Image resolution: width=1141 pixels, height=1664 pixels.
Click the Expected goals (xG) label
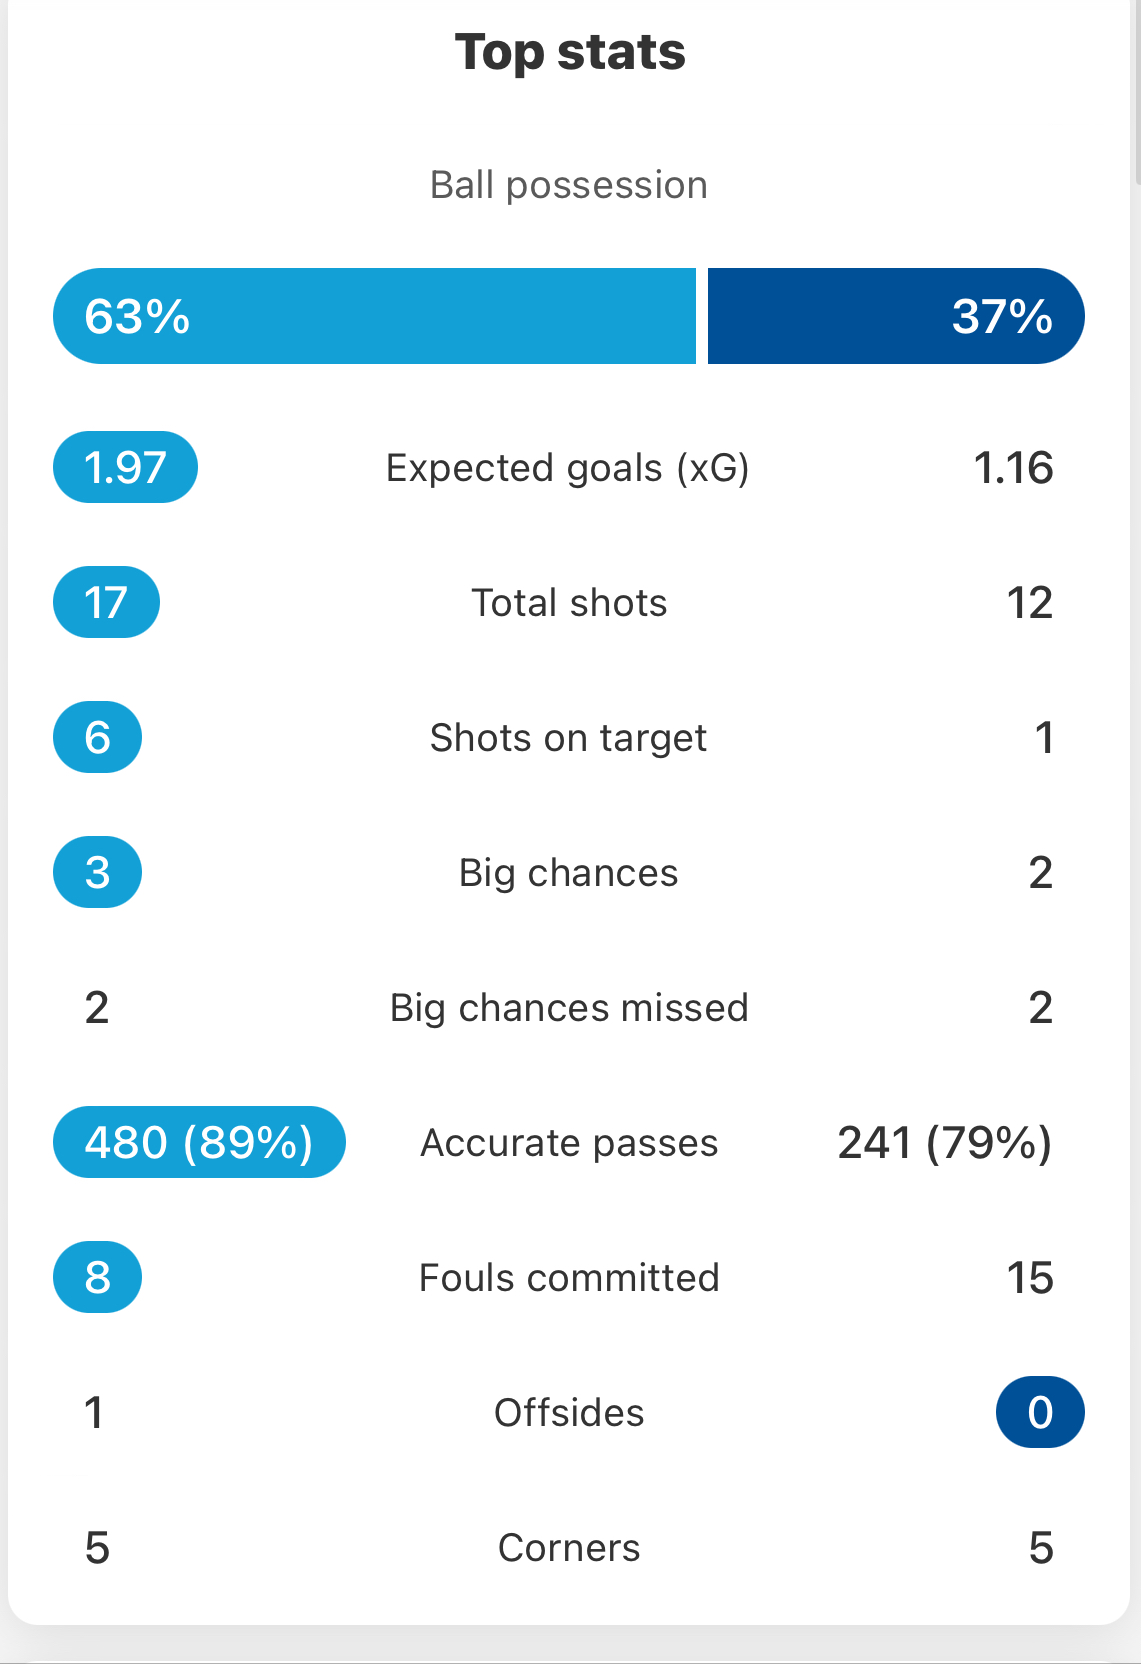coord(568,468)
